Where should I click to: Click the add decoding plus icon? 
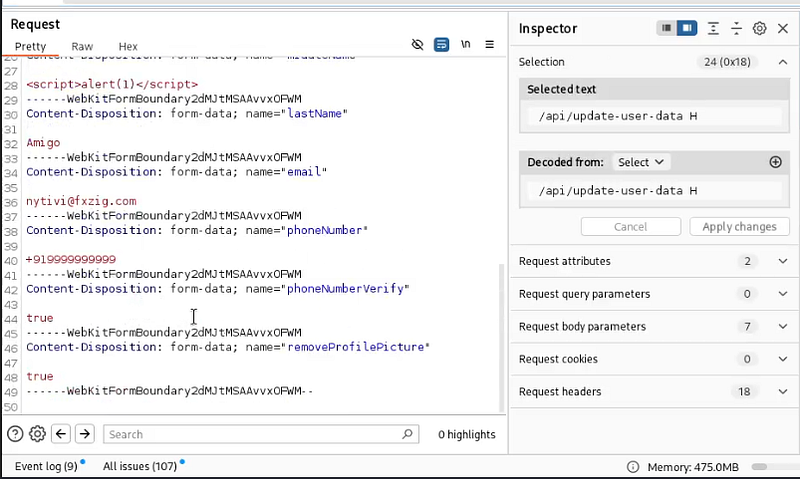(x=776, y=162)
